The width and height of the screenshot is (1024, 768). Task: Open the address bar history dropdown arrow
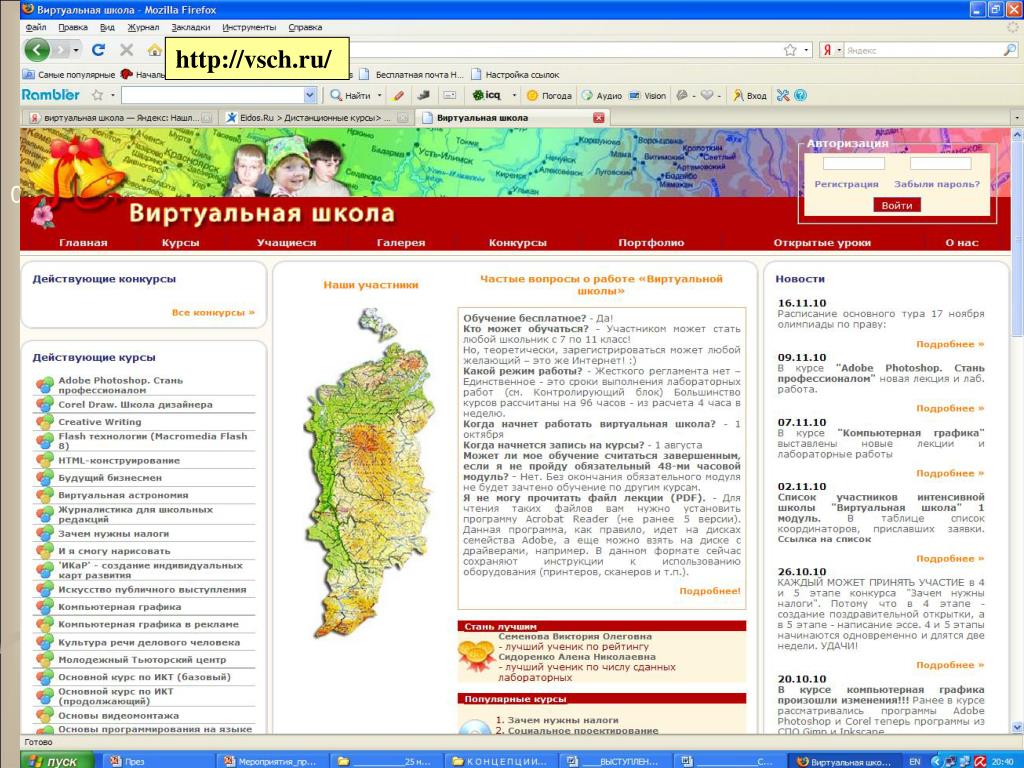[807, 50]
